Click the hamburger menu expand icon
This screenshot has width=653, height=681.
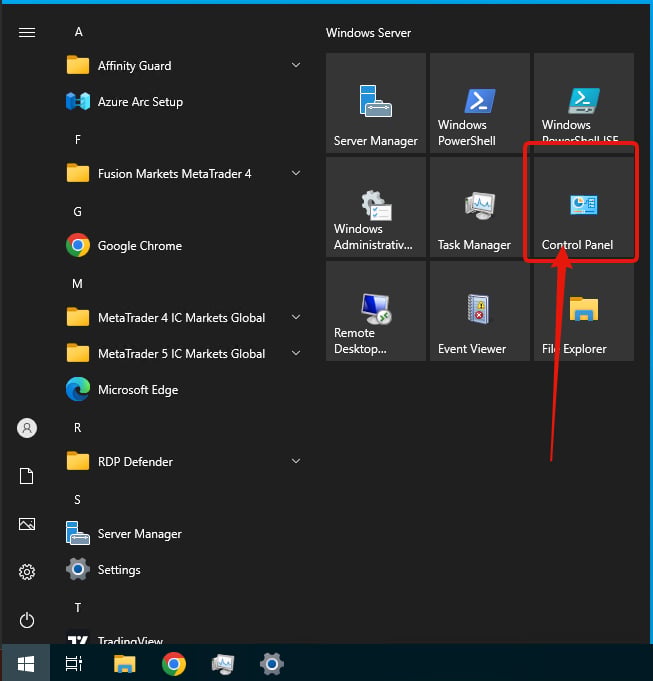tap(27, 33)
